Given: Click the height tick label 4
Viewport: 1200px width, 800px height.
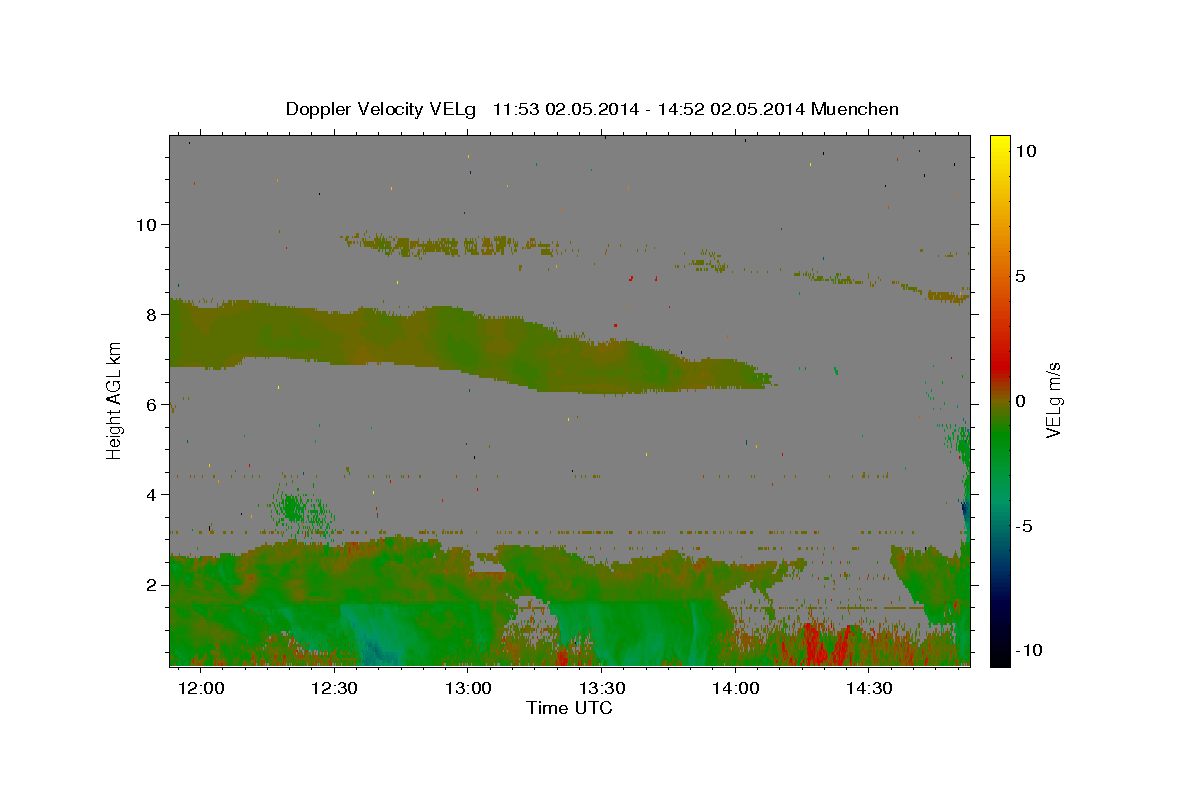Looking at the screenshot, I should point(150,494).
